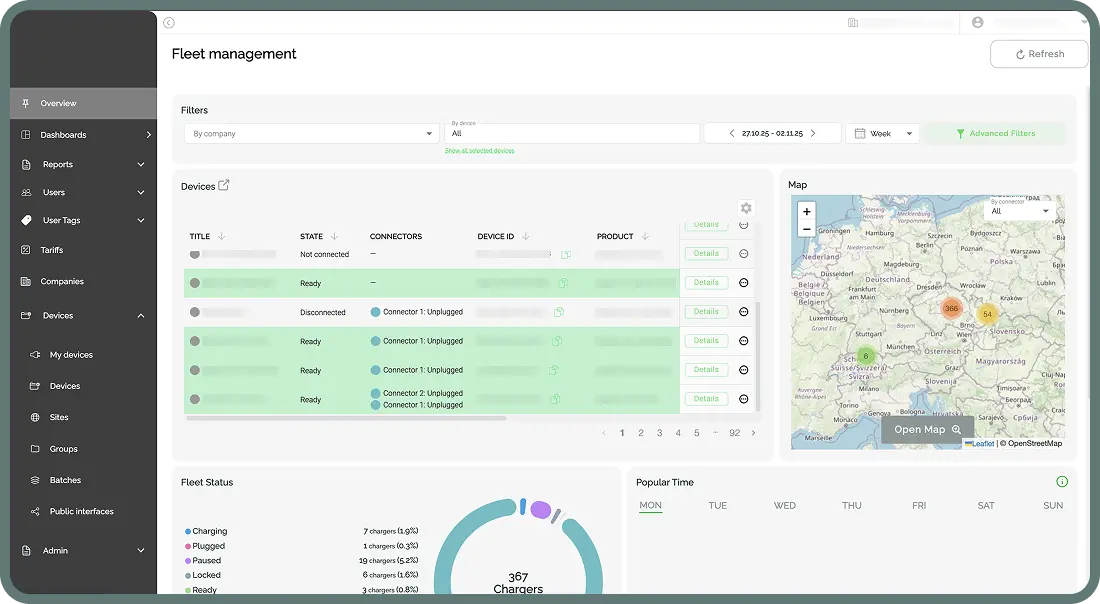Sort table by PRODUCT column arrow
The width and height of the screenshot is (1100, 604).
(x=645, y=236)
